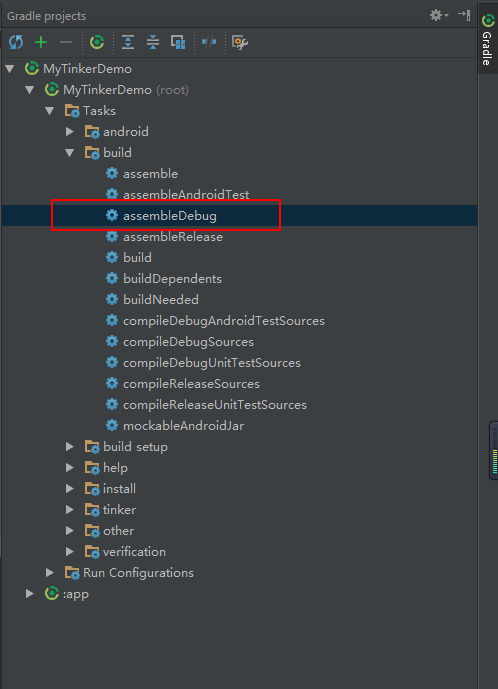Image resolution: width=498 pixels, height=689 pixels.
Task: Select the 'verification' label
Action: (x=134, y=552)
